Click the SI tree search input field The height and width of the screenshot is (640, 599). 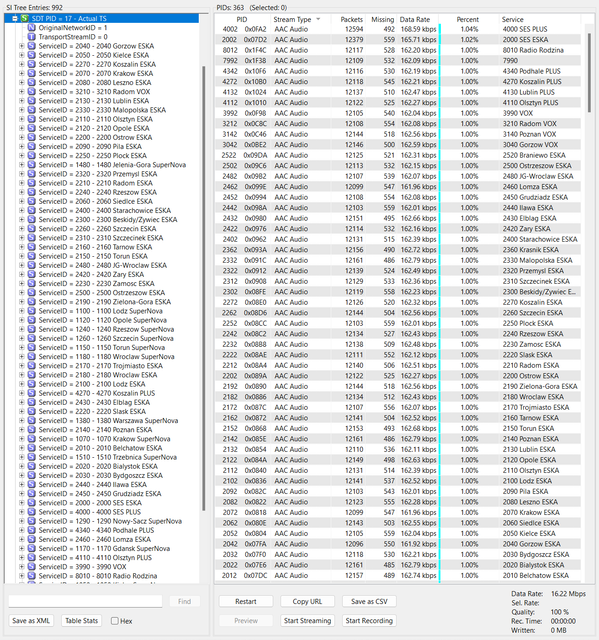[85, 601]
